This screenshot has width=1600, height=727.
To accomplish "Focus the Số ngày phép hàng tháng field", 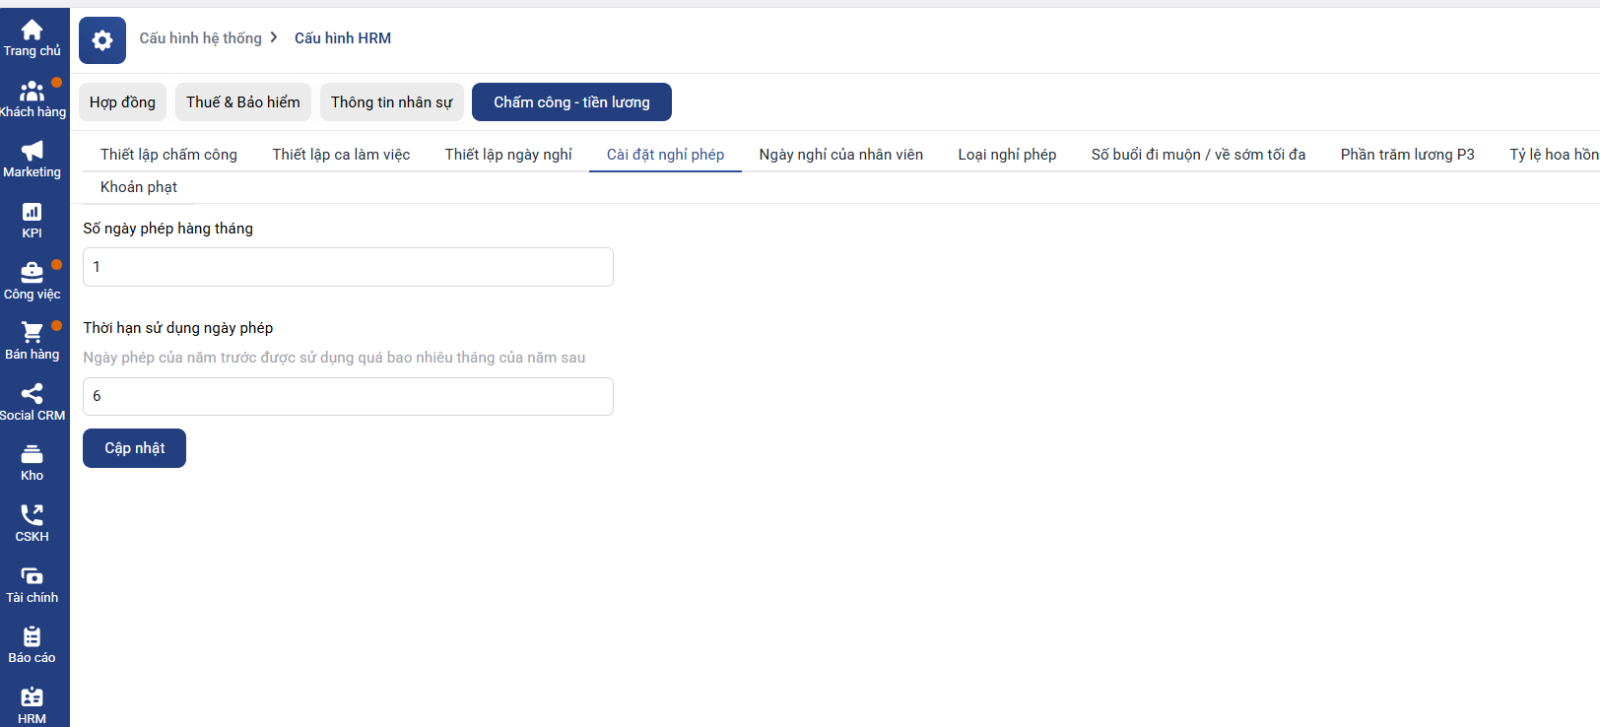I will pyautogui.click(x=348, y=267).
